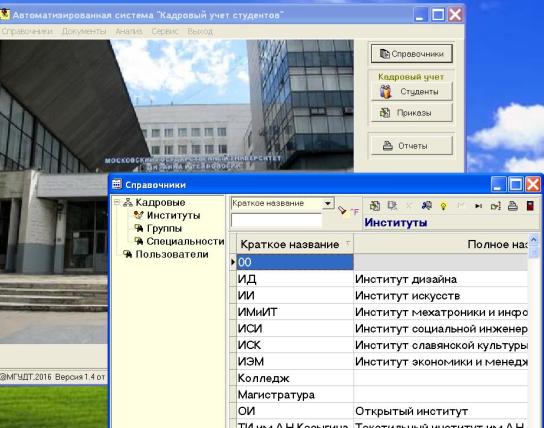This screenshot has width=544, height=428.
Task: Select Специальности in the tree
Action: 185,241
